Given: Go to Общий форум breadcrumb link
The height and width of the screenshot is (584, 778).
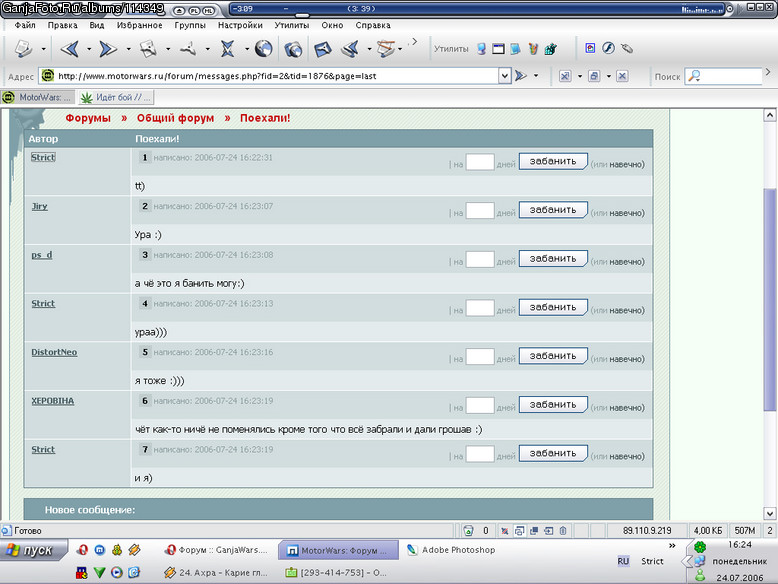Looking at the screenshot, I should click(176, 118).
